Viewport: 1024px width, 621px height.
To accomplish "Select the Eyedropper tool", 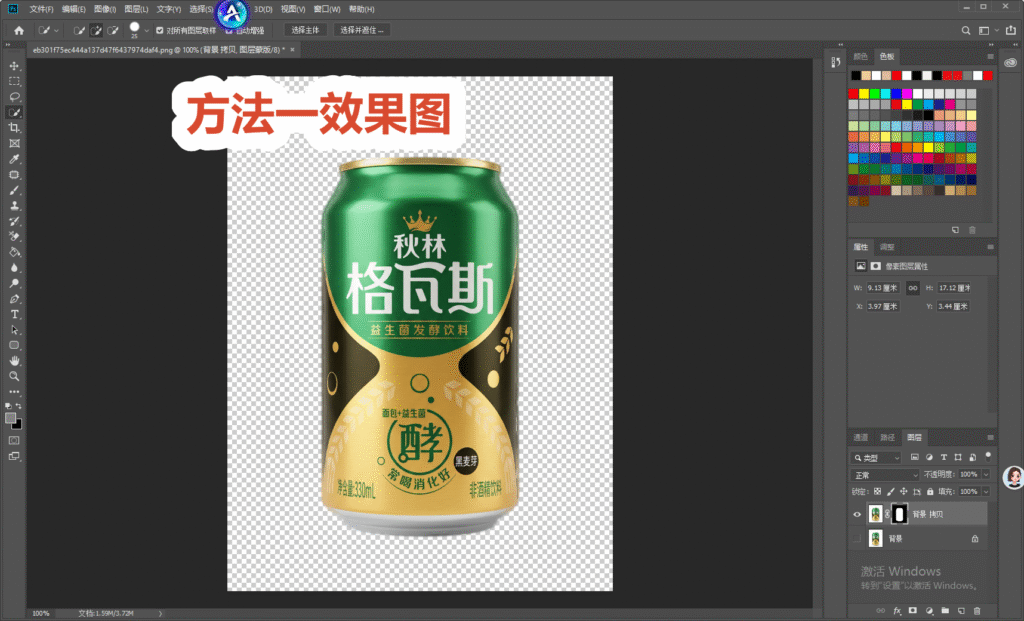I will (x=14, y=159).
